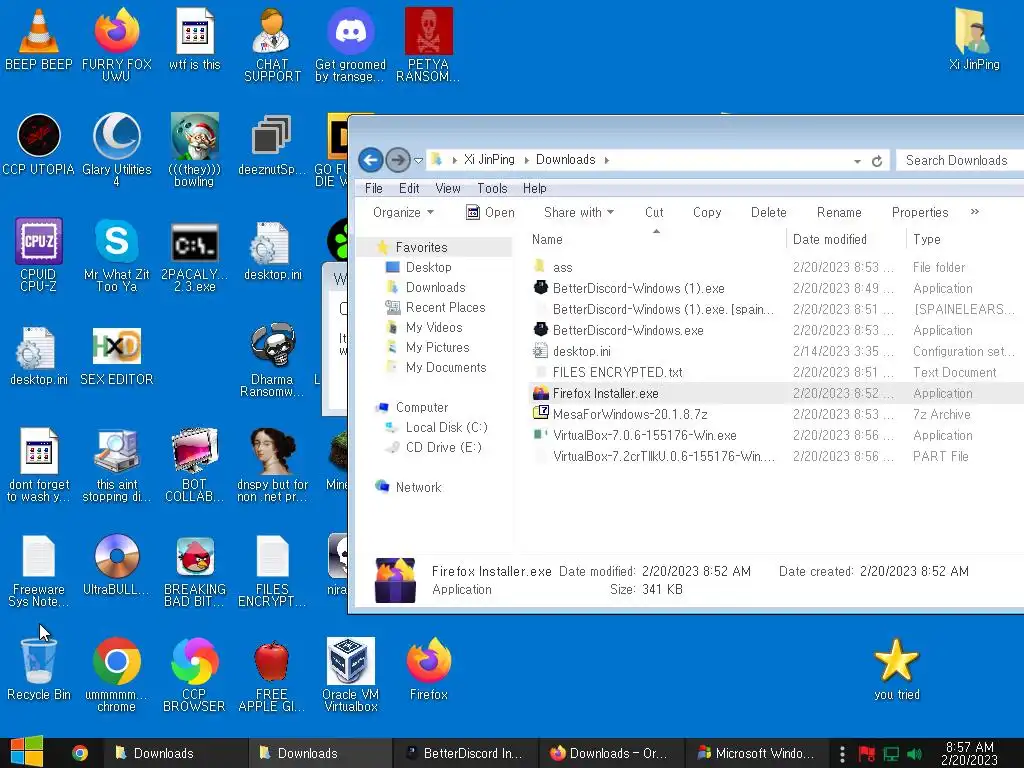Show more toolbar commands chevron
Viewport: 1024px width, 768px height.
point(975,212)
